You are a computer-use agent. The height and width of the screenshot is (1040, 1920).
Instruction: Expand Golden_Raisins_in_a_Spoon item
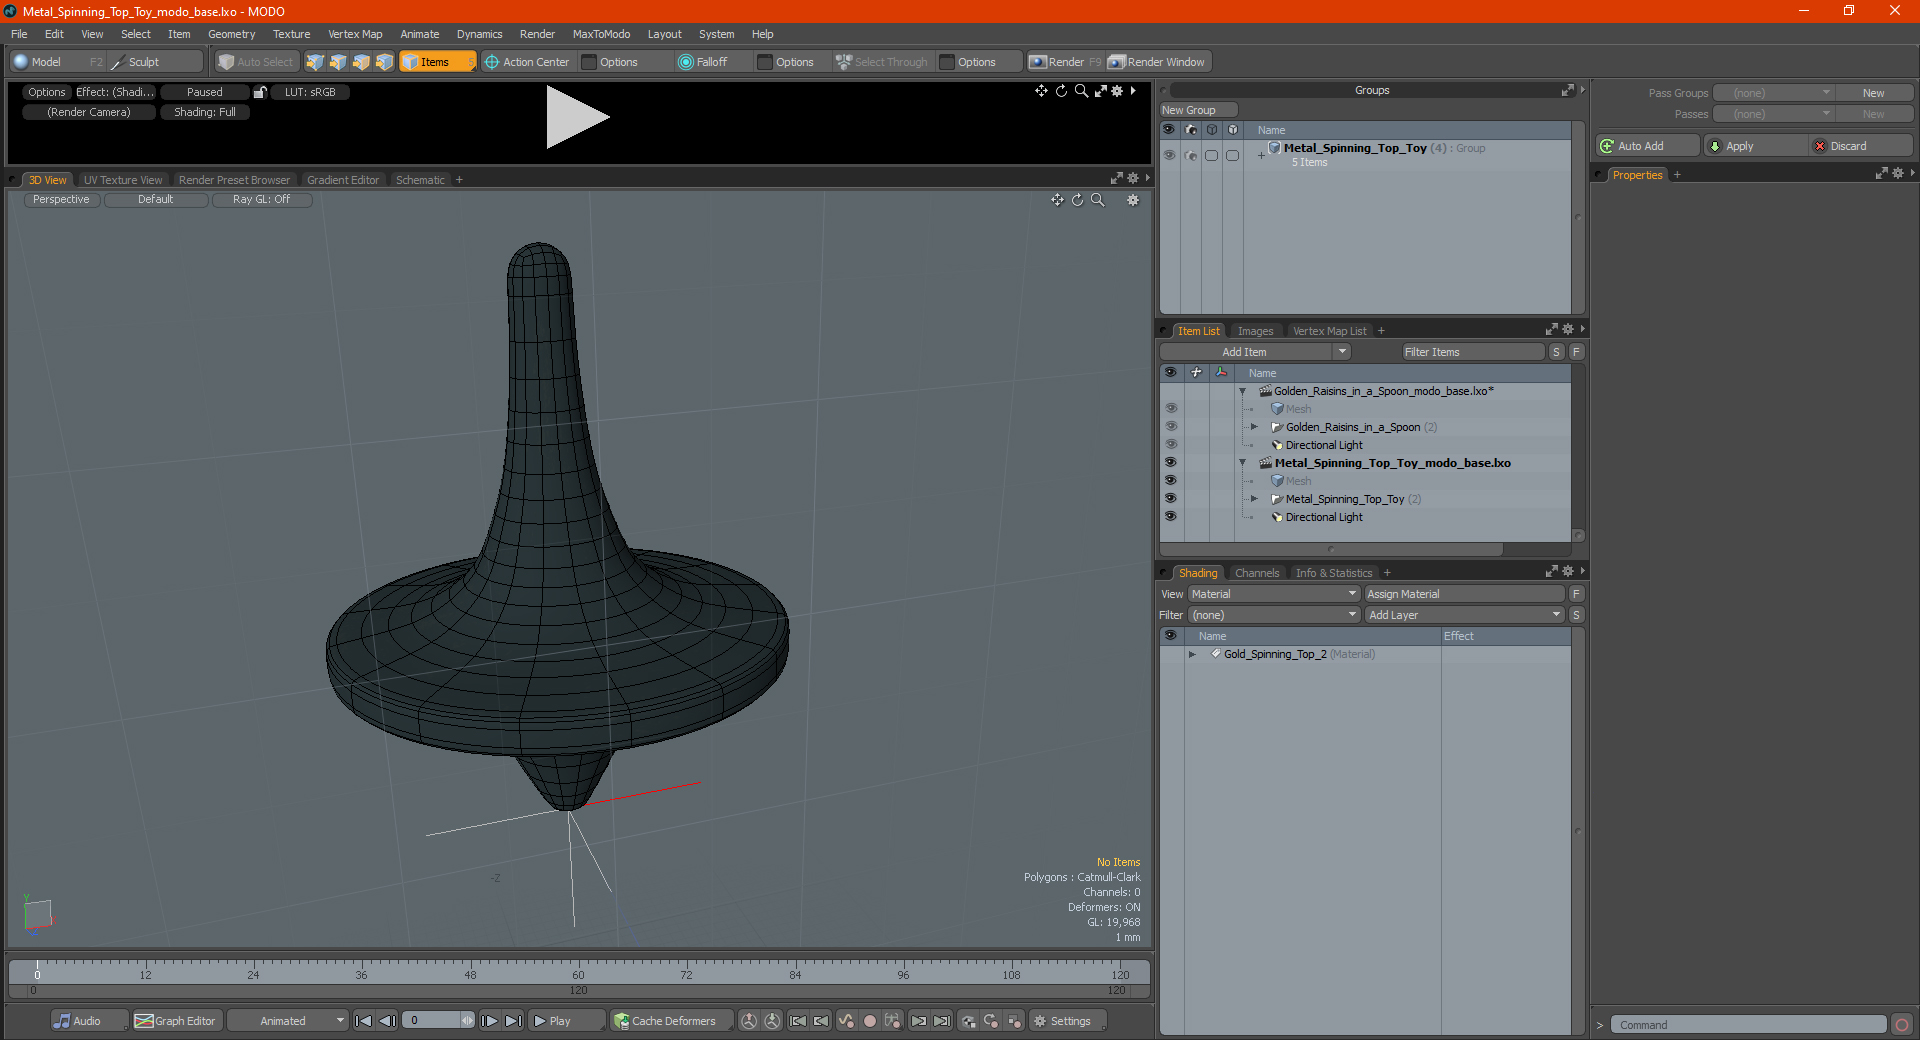pyautogui.click(x=1254, y=427)
